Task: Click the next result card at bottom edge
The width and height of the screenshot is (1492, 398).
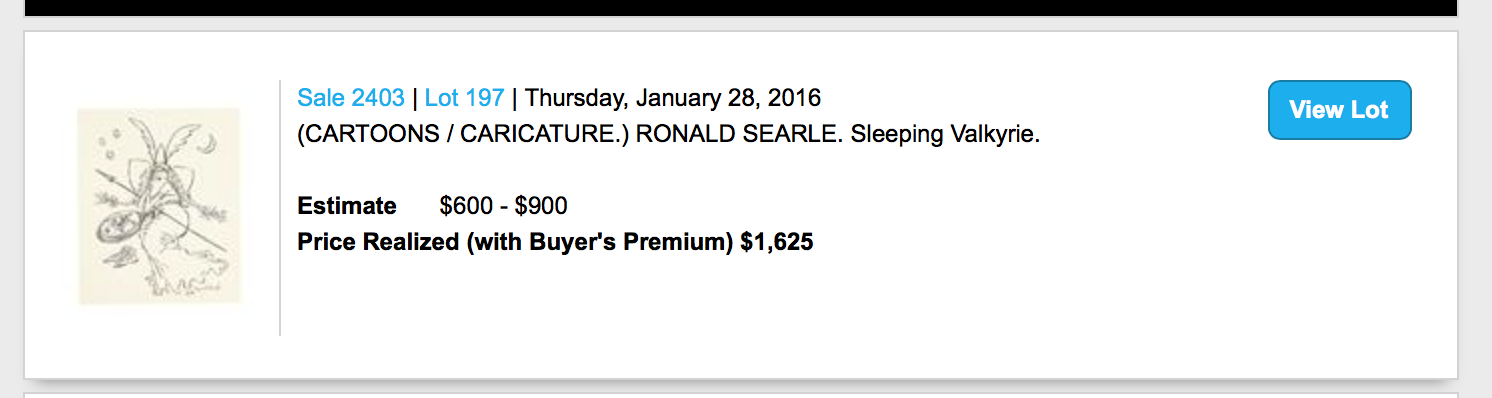Action: tap(740, 395)
